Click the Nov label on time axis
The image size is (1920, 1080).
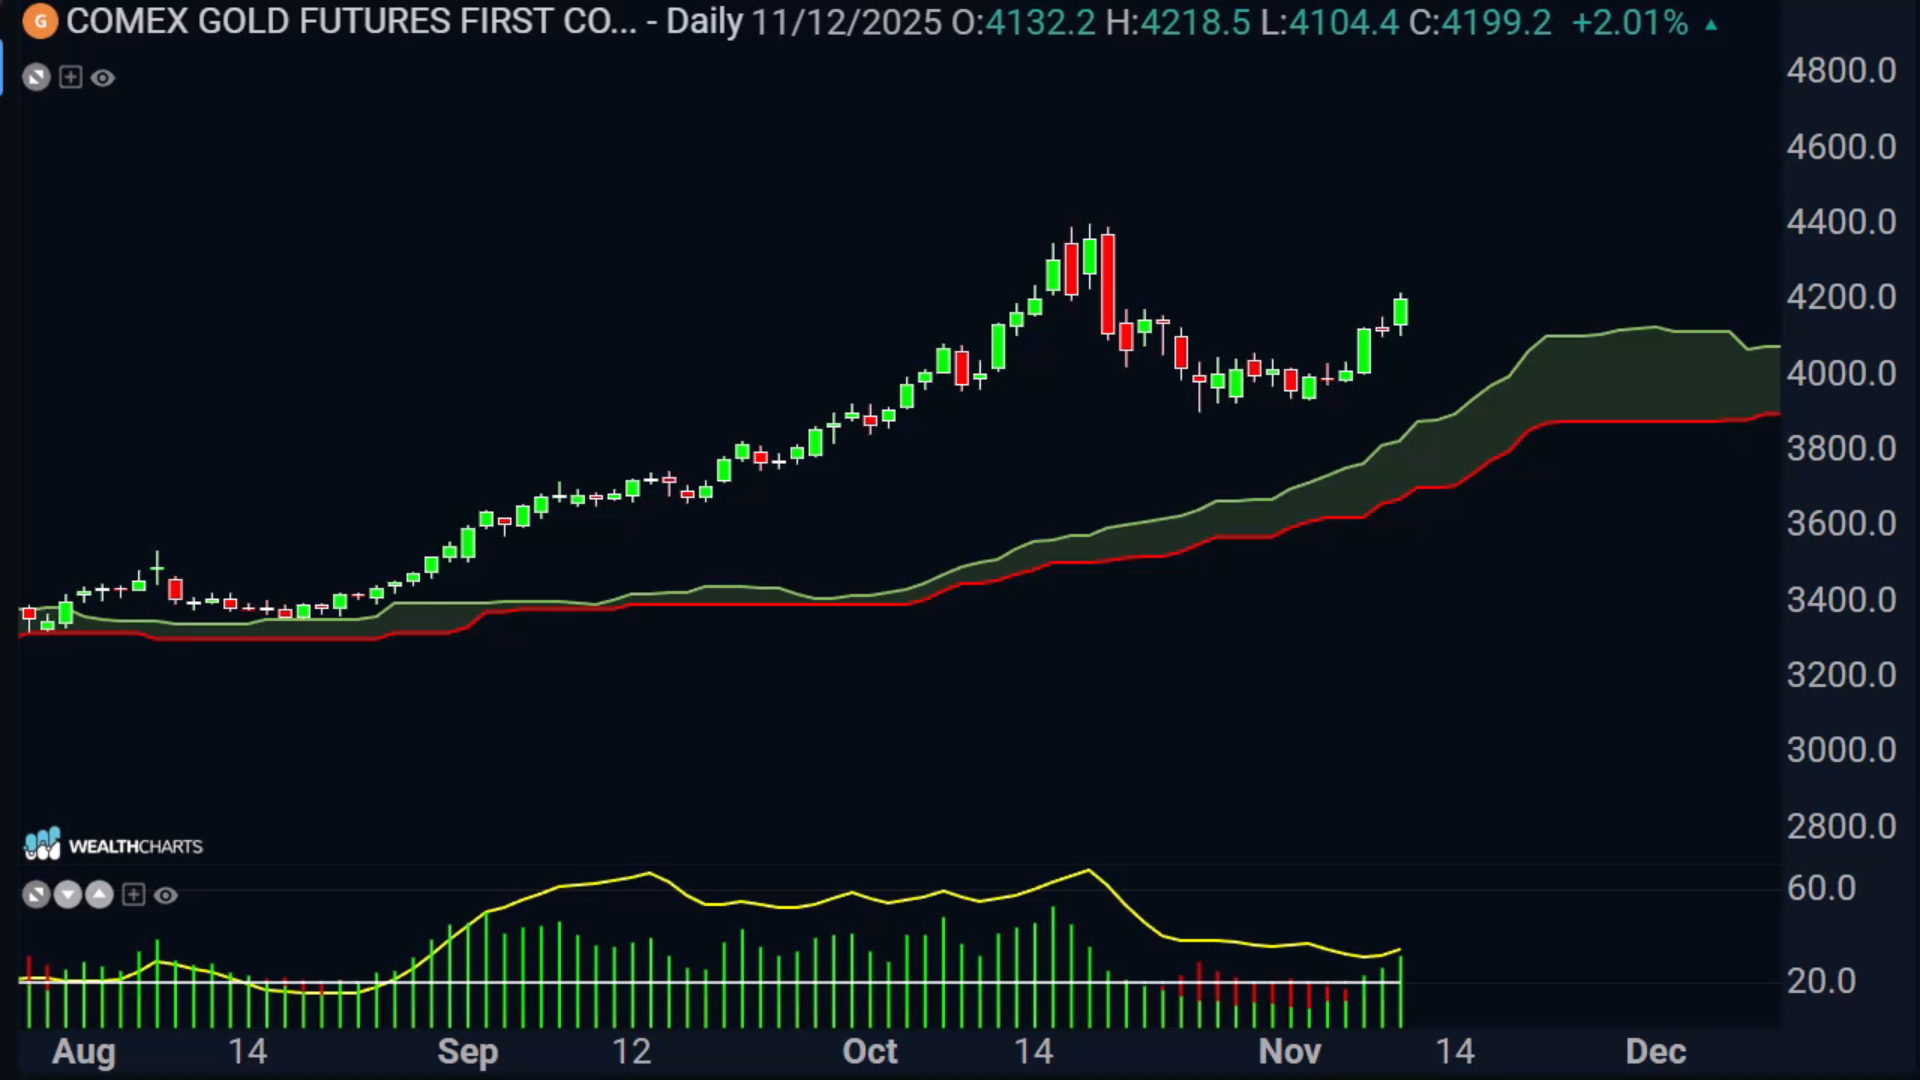point(1289,1051)
